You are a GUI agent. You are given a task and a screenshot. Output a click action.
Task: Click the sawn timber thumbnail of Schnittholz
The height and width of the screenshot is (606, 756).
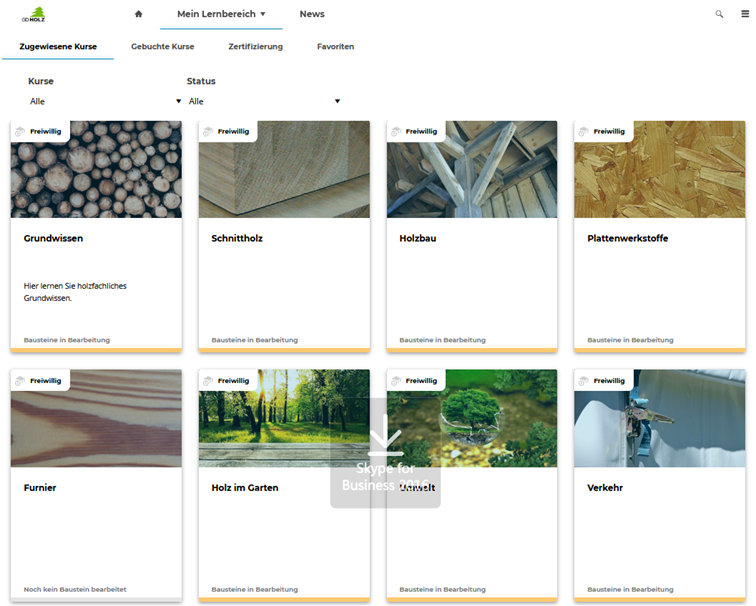284,169
